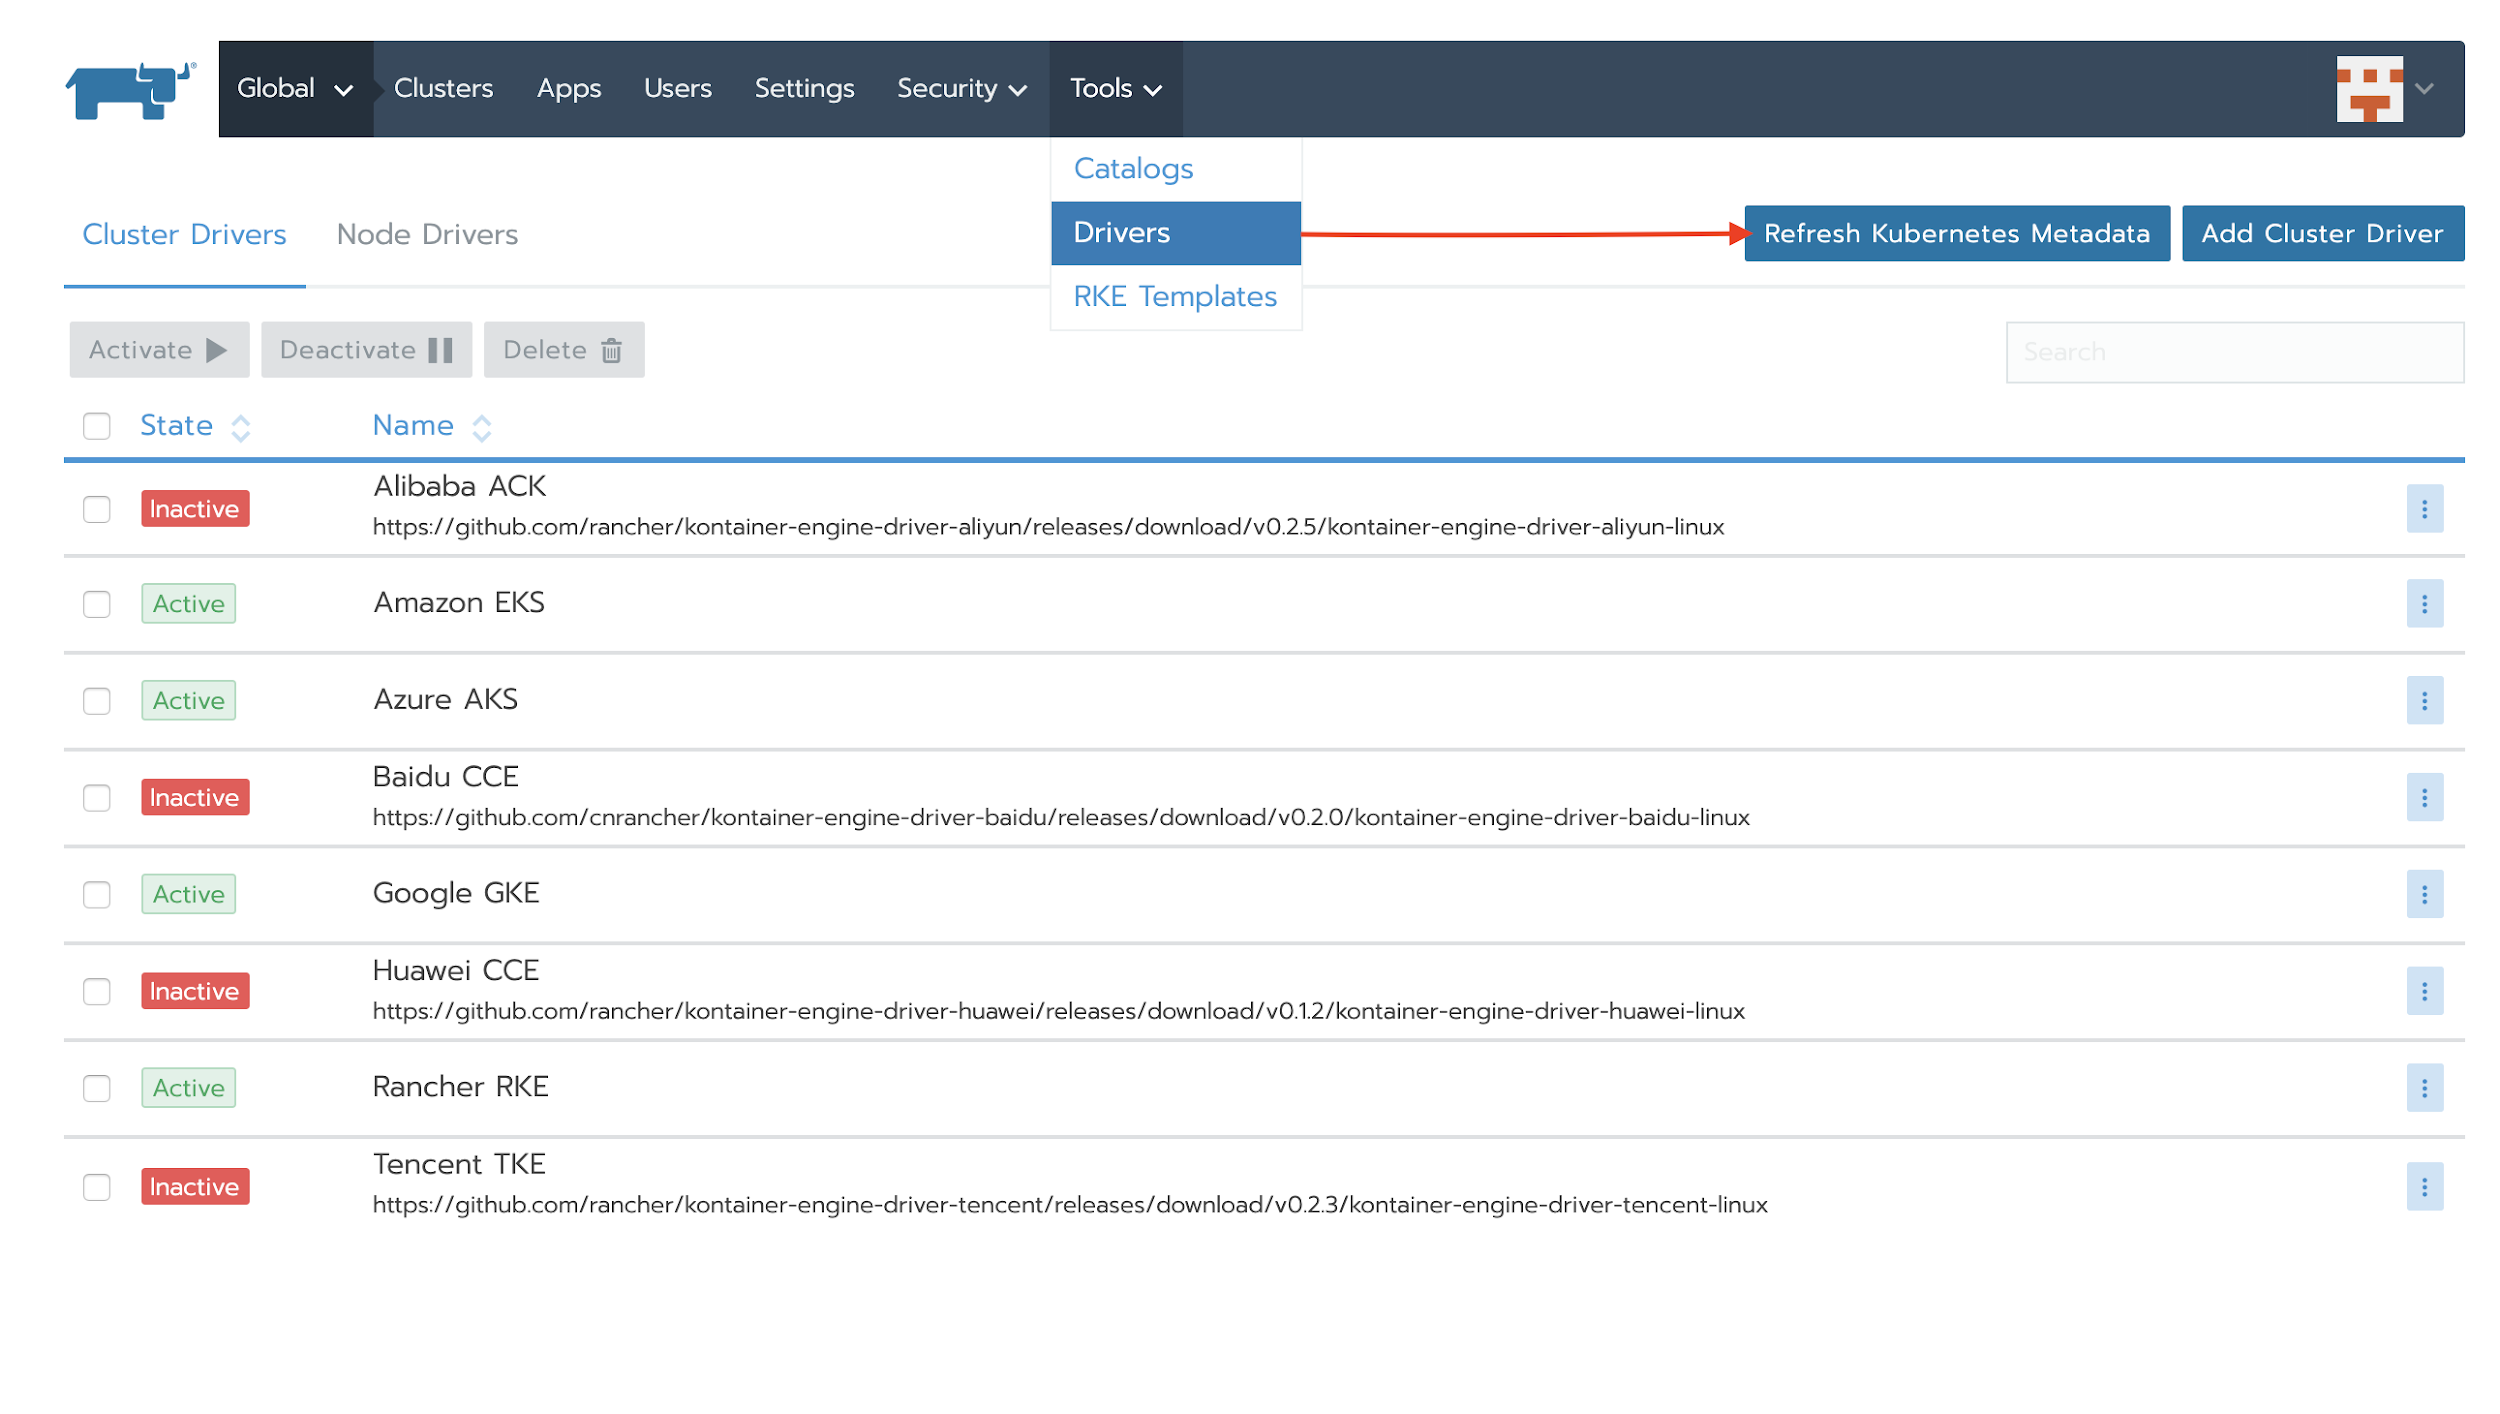Open the Rancher RKE row actions menu
The height and width of the screenshot is (1414, 2500).
pos(2424,1088)
